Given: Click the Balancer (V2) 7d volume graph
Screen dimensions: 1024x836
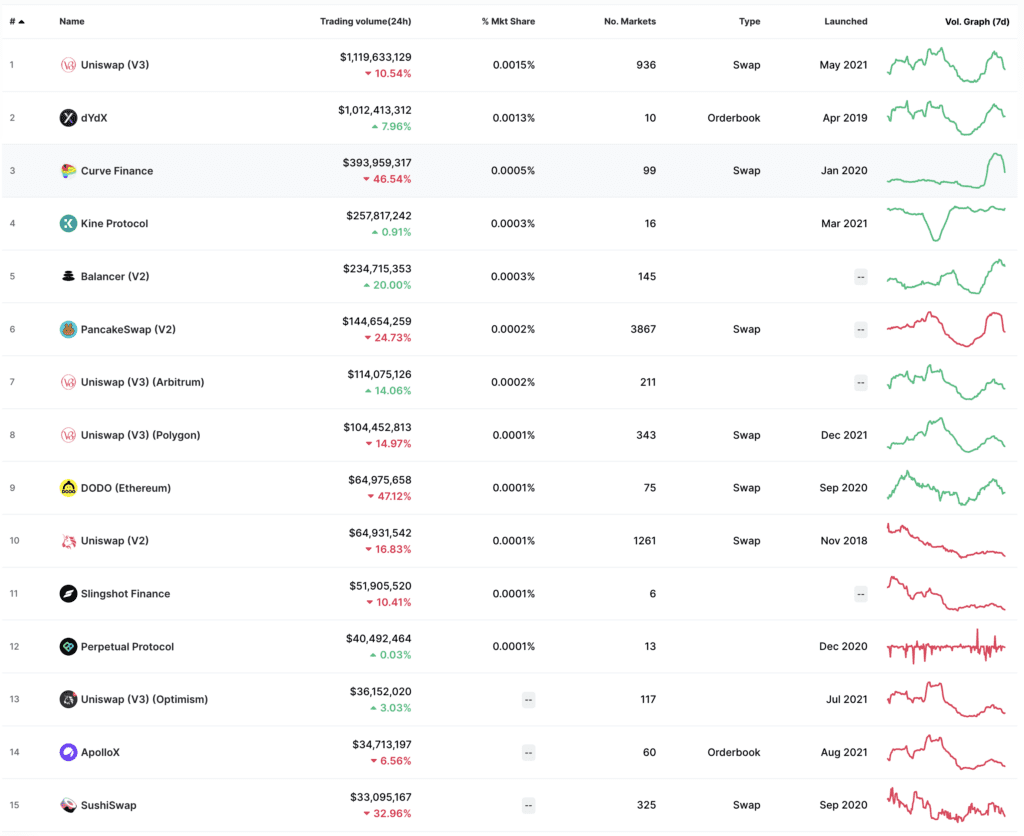Looking at the screenshot, I should coord(946,276).
